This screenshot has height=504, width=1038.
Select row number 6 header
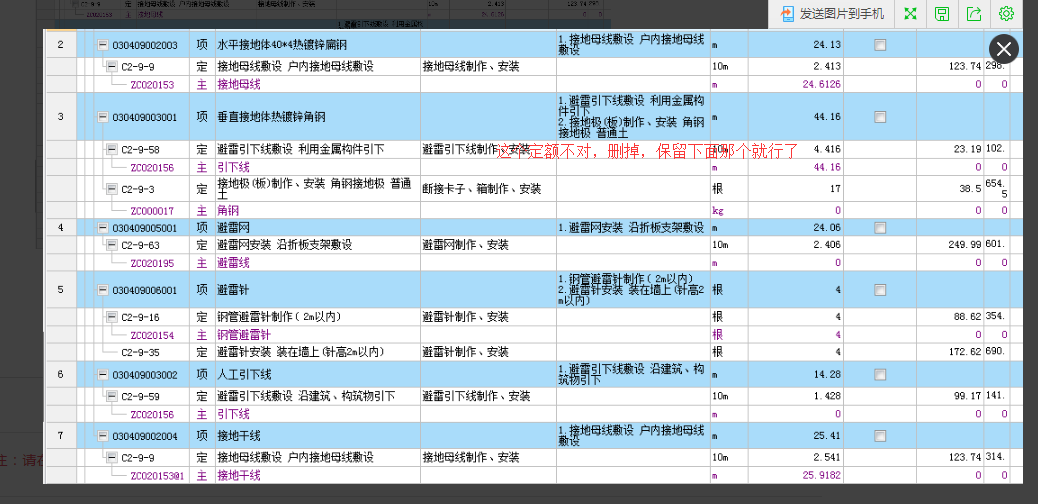tap(60, 375)
